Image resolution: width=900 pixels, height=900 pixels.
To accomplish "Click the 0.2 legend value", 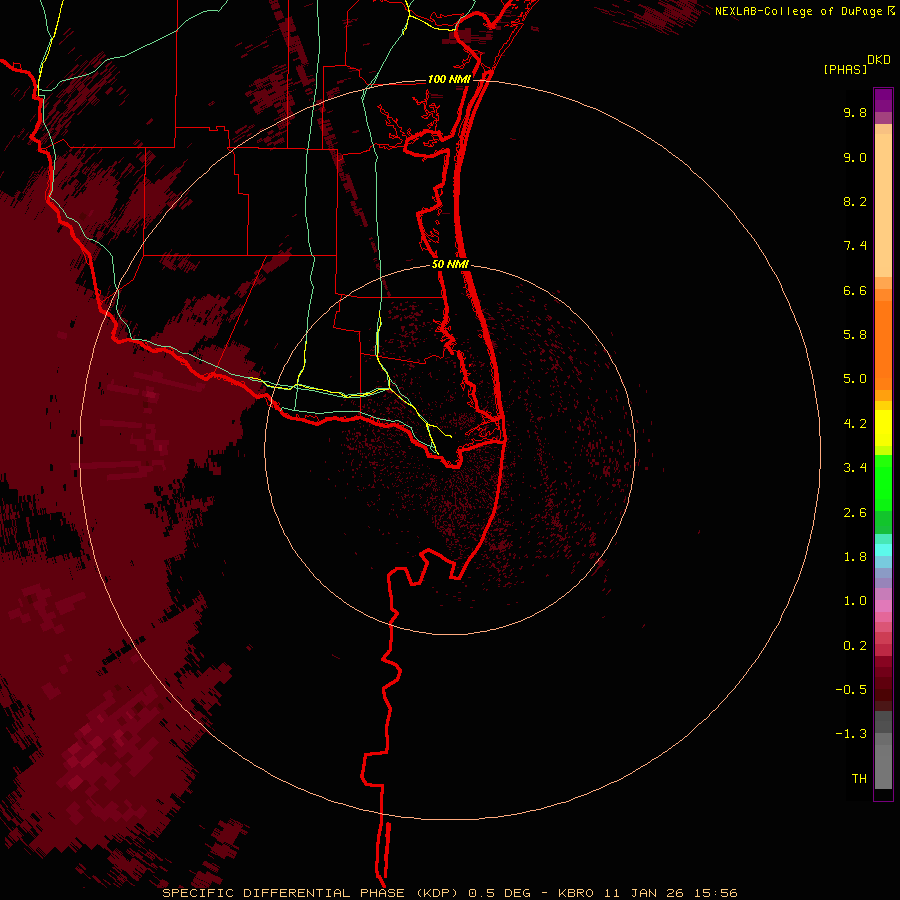I will [855, 646].
